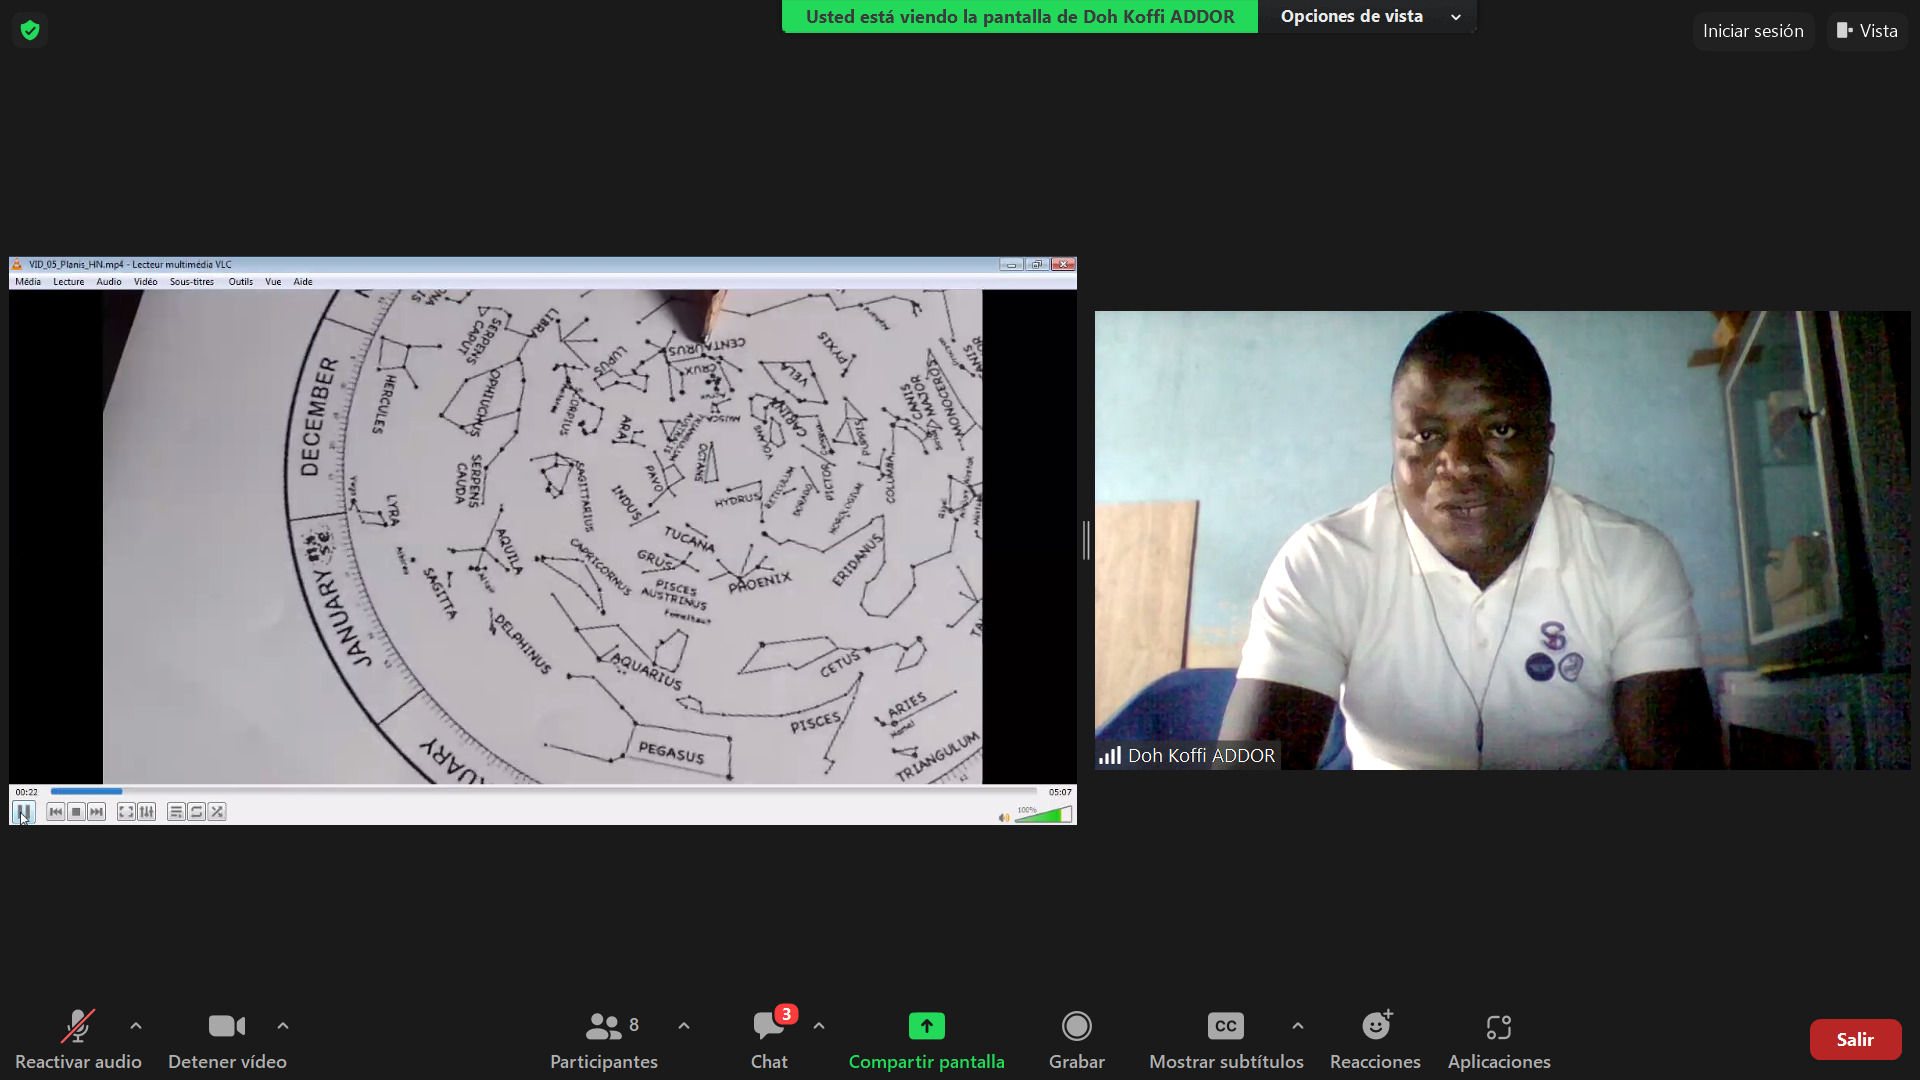
Task: Open the Participantes panel
Action: click(x=604, y=1040)
